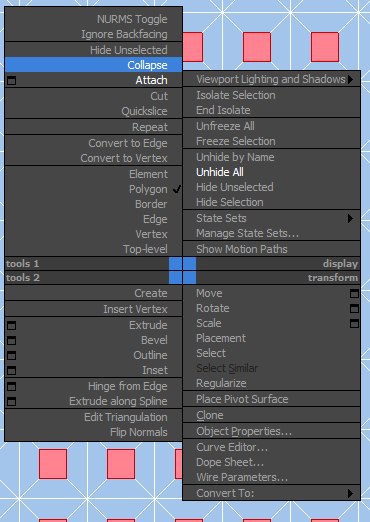The height and width of the screenshot is (522, 370).
Task: Open Hinge from Edge settings icon
Action: [11, 386]
